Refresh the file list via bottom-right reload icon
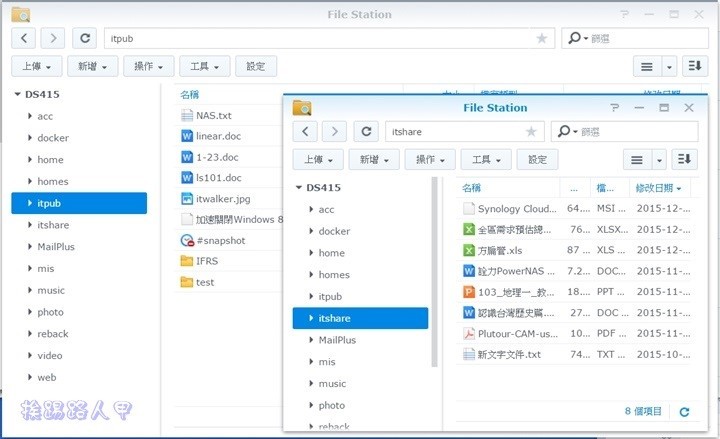 684,411
